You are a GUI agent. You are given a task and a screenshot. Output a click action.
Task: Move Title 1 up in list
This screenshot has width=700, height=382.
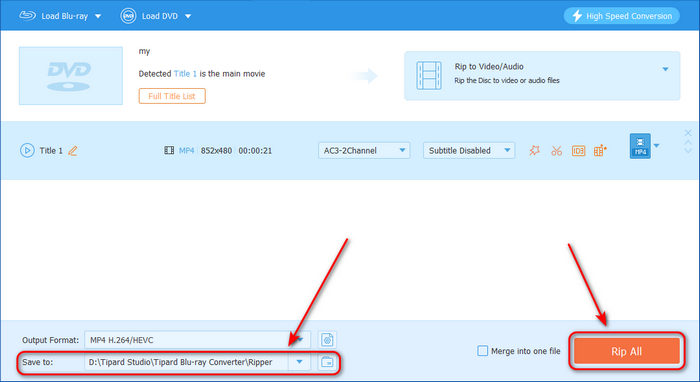688,142
